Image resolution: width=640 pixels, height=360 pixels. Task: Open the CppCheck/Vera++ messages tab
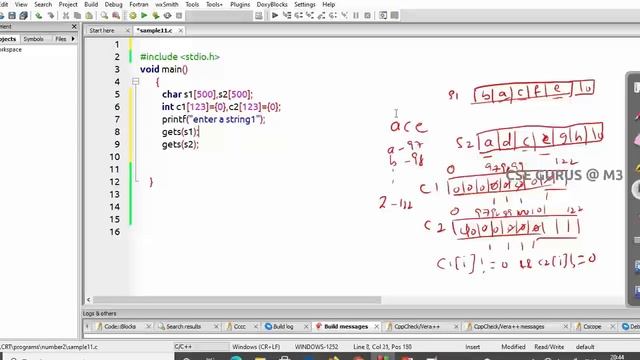pos(509,327)
